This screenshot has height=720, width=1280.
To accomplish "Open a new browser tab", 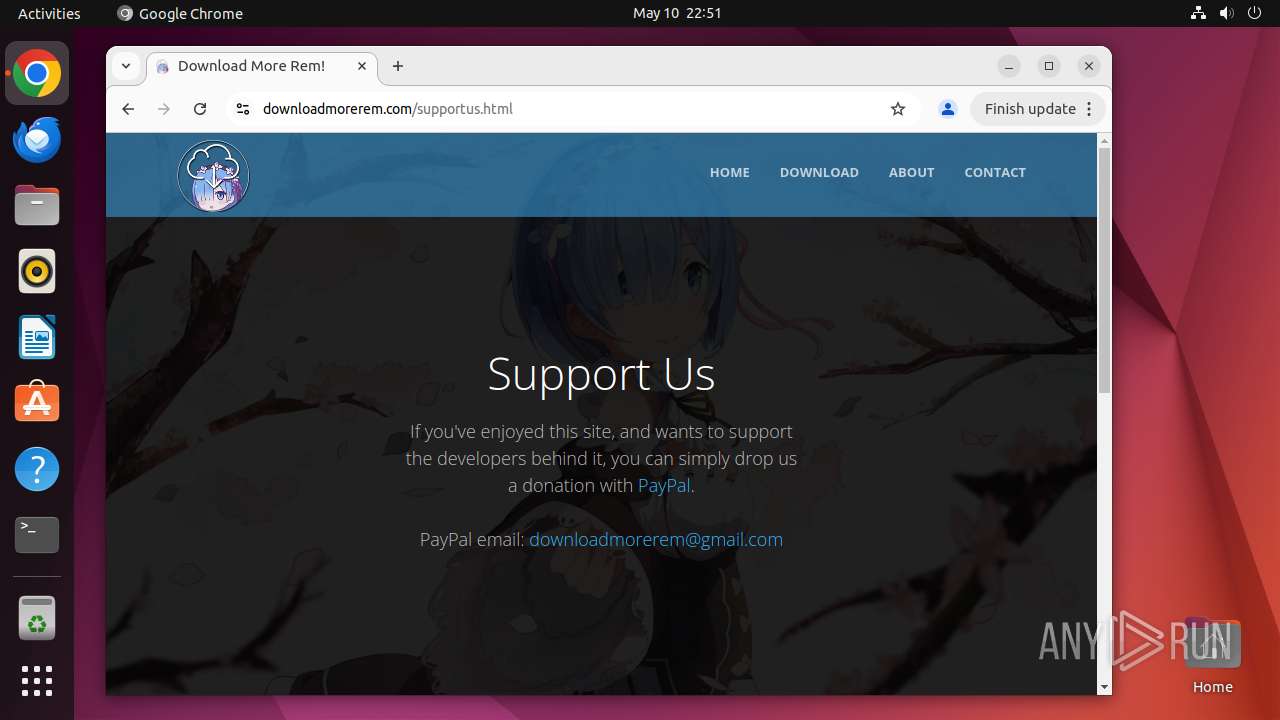I will [398, 66].
